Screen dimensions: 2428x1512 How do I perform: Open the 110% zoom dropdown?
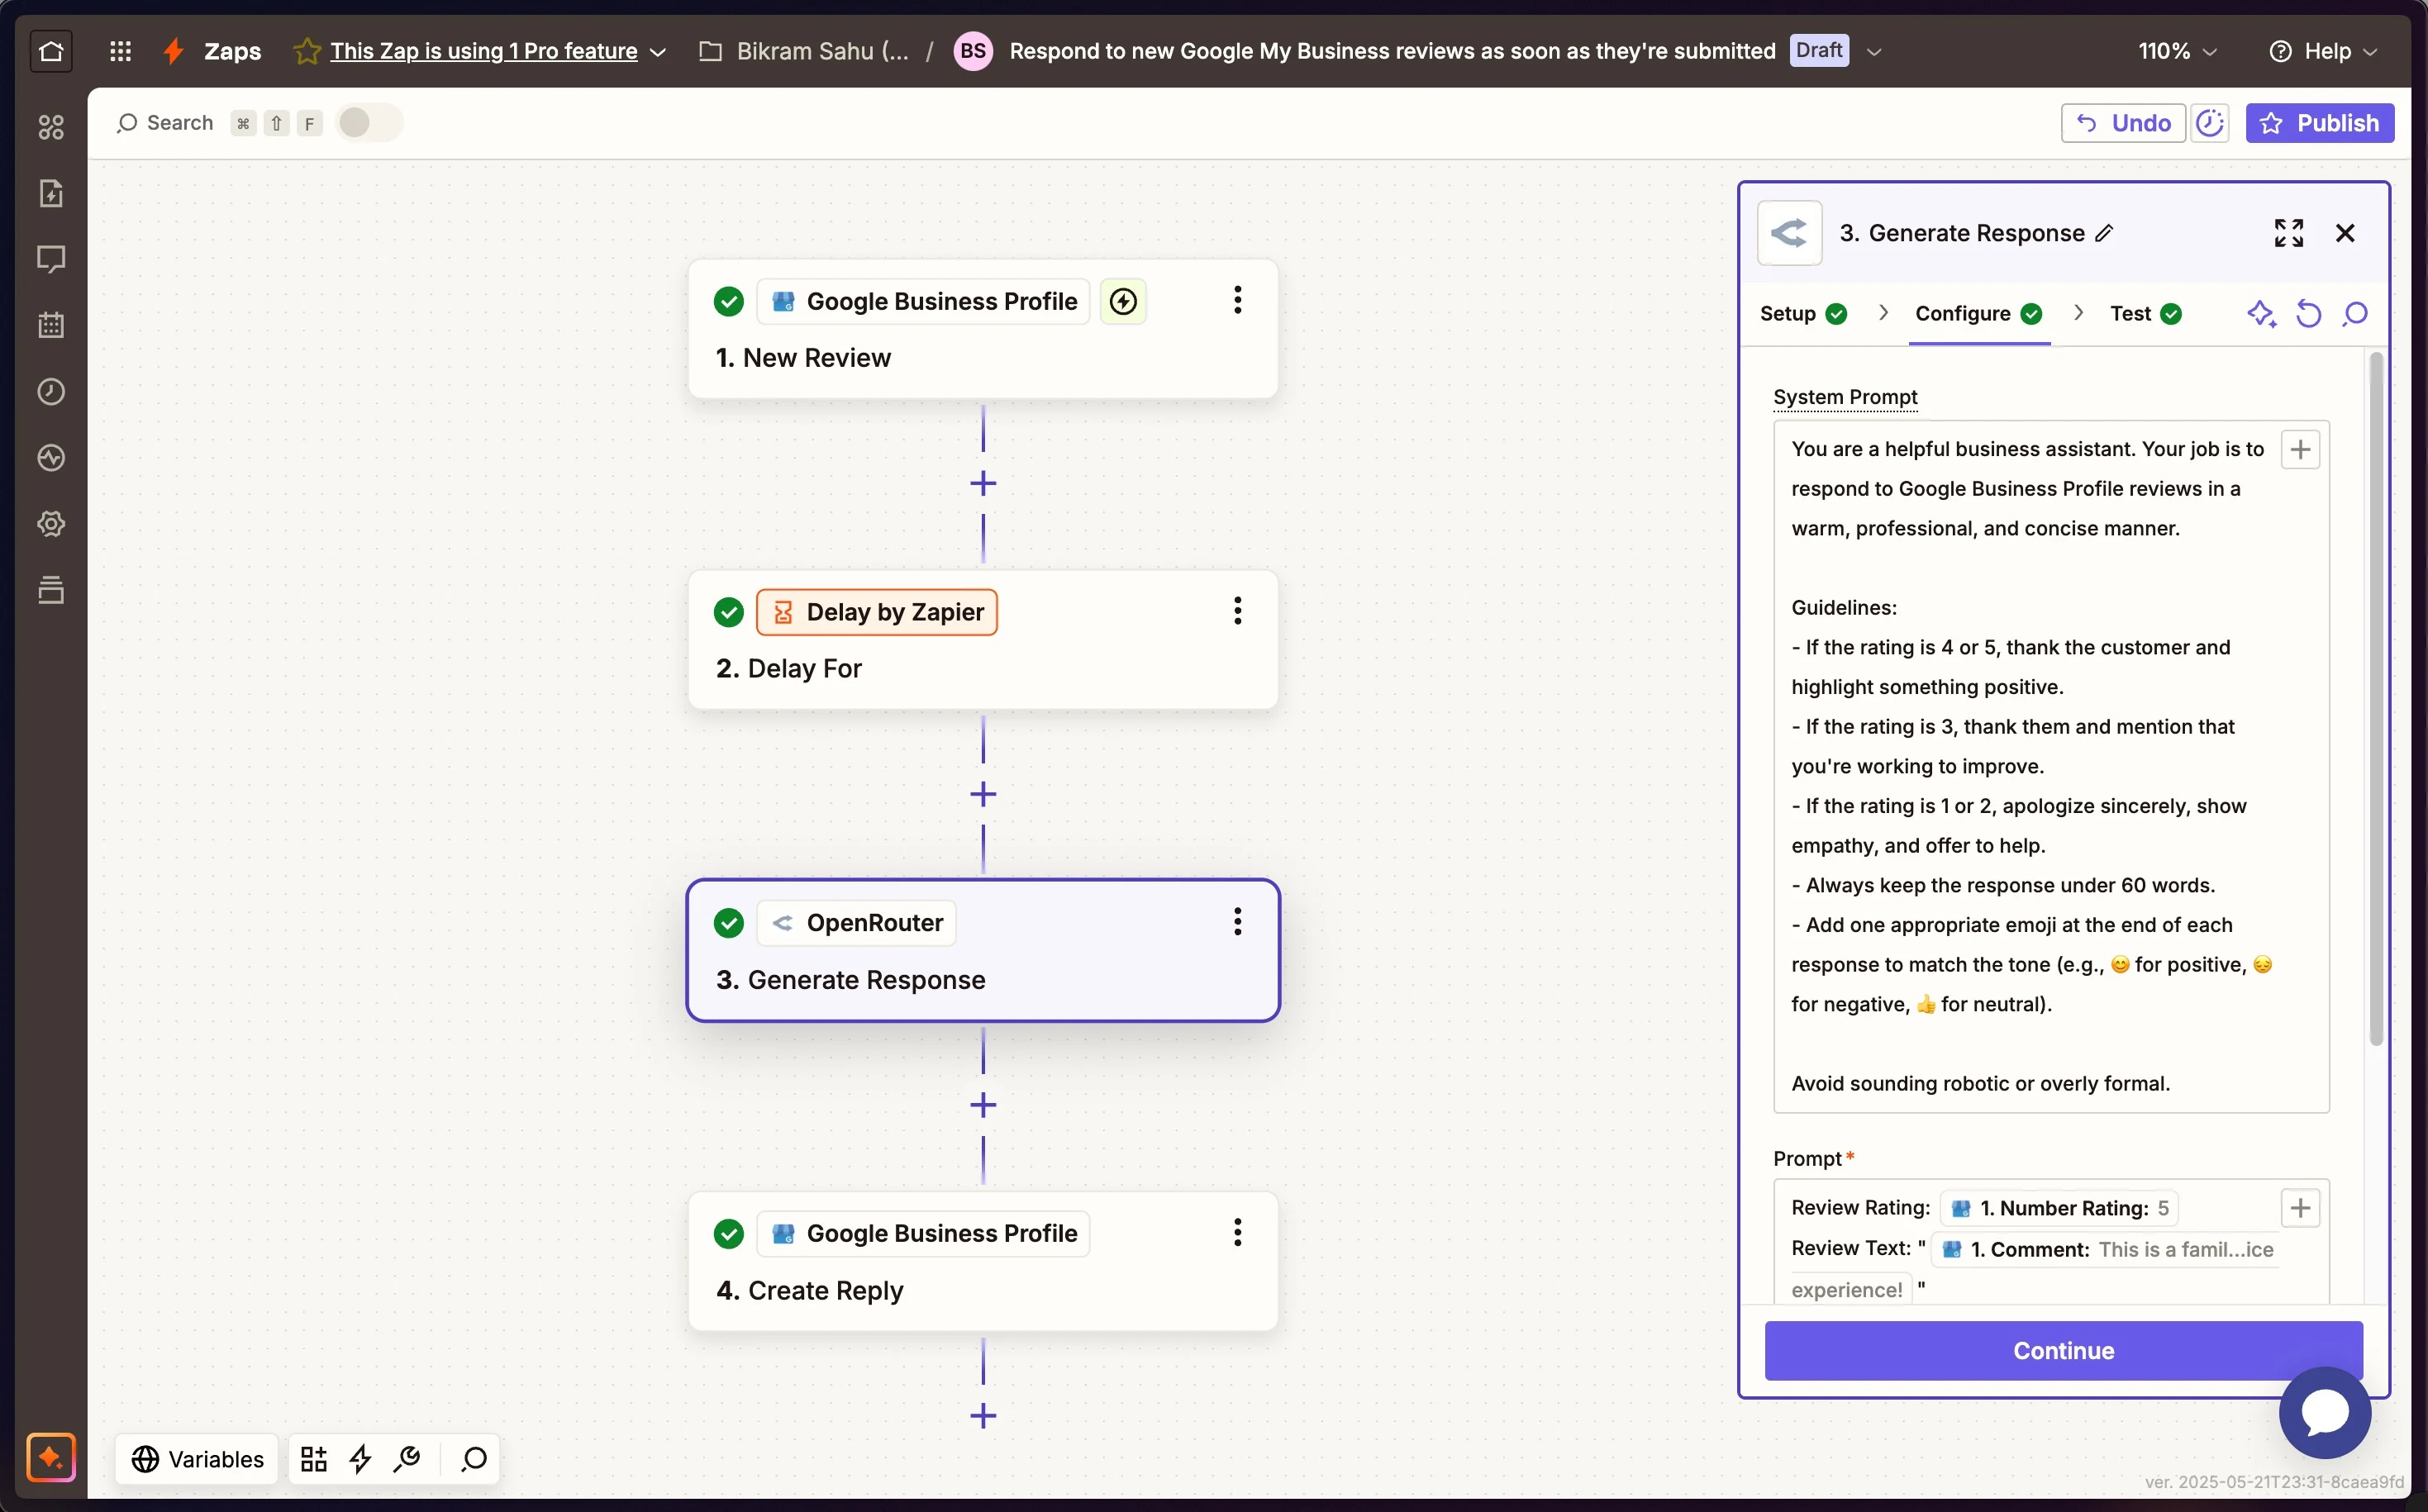(x=2177, y=51)
